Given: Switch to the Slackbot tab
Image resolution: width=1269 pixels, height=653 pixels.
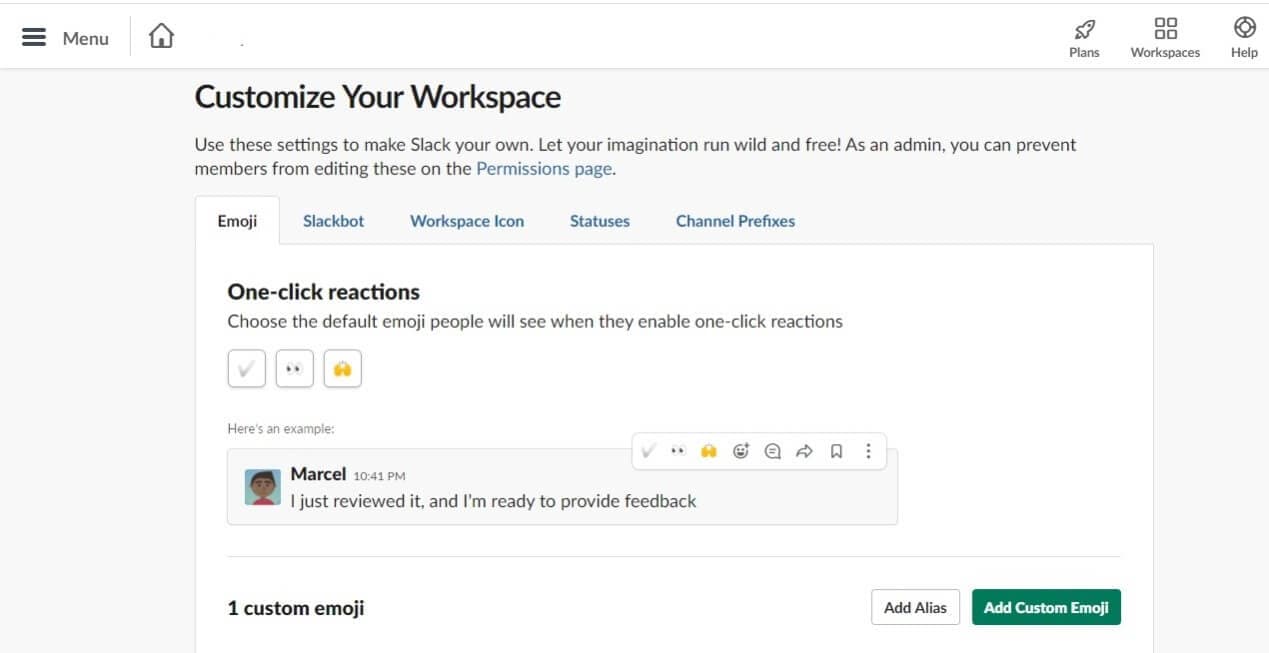Looking at the screenshot, I should coord(333,221).
